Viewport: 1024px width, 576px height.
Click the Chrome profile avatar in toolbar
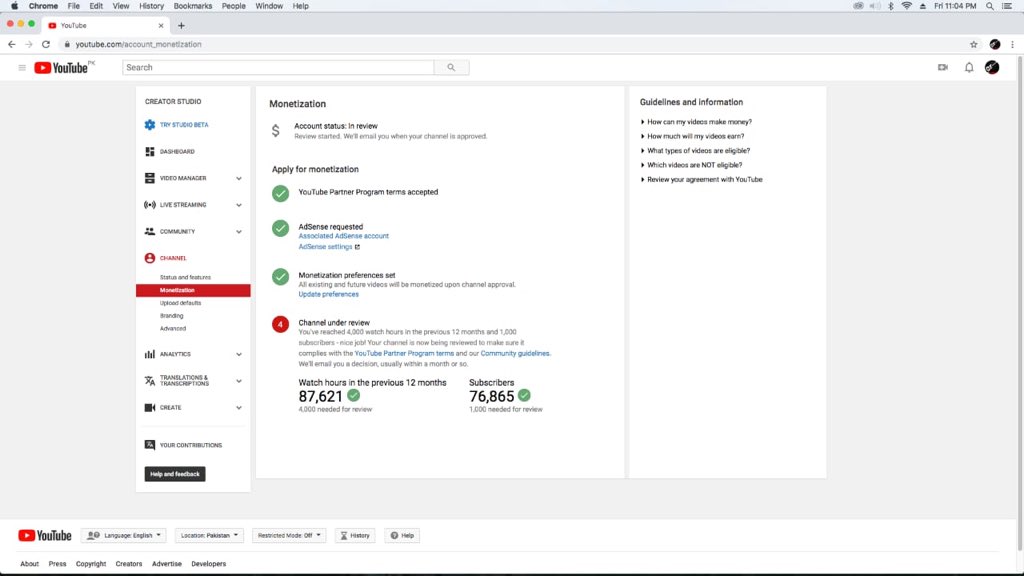[995, 44]
